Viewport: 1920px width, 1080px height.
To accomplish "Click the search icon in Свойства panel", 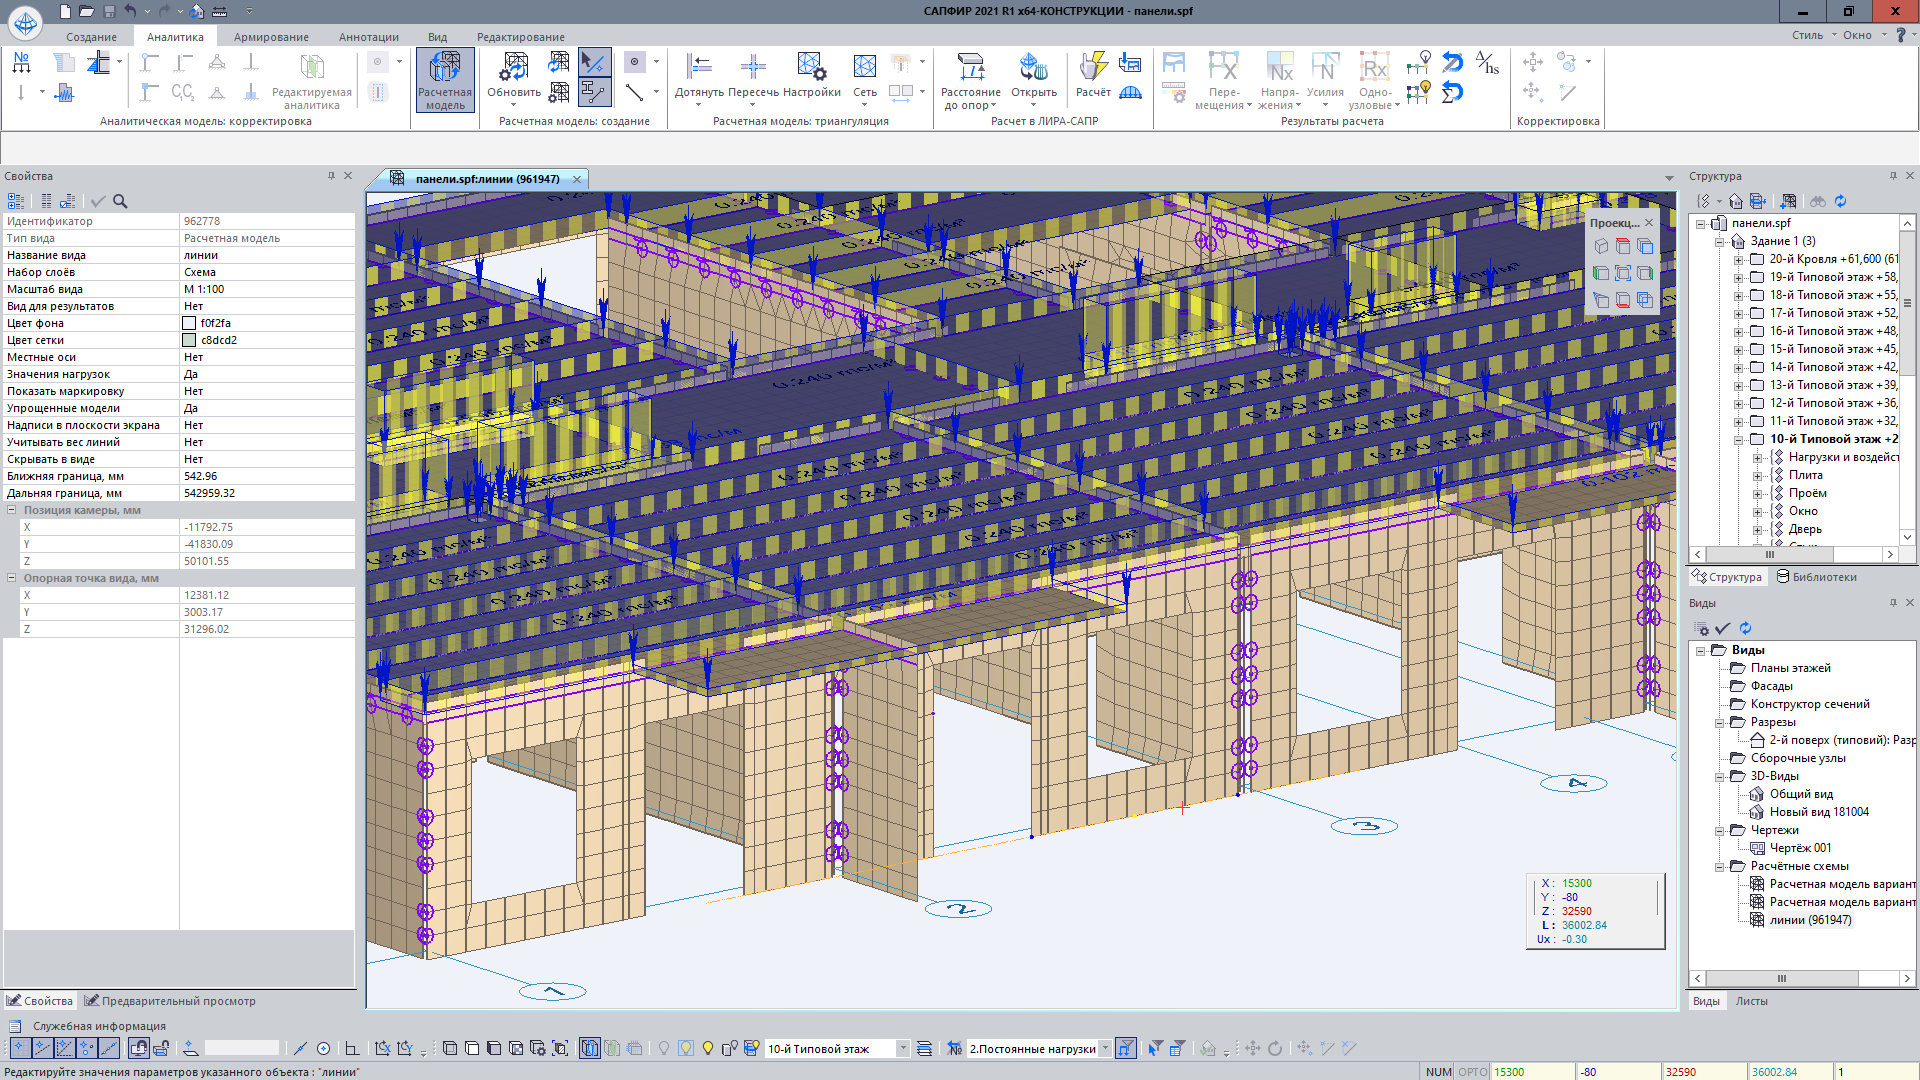I will pos(120,201).
